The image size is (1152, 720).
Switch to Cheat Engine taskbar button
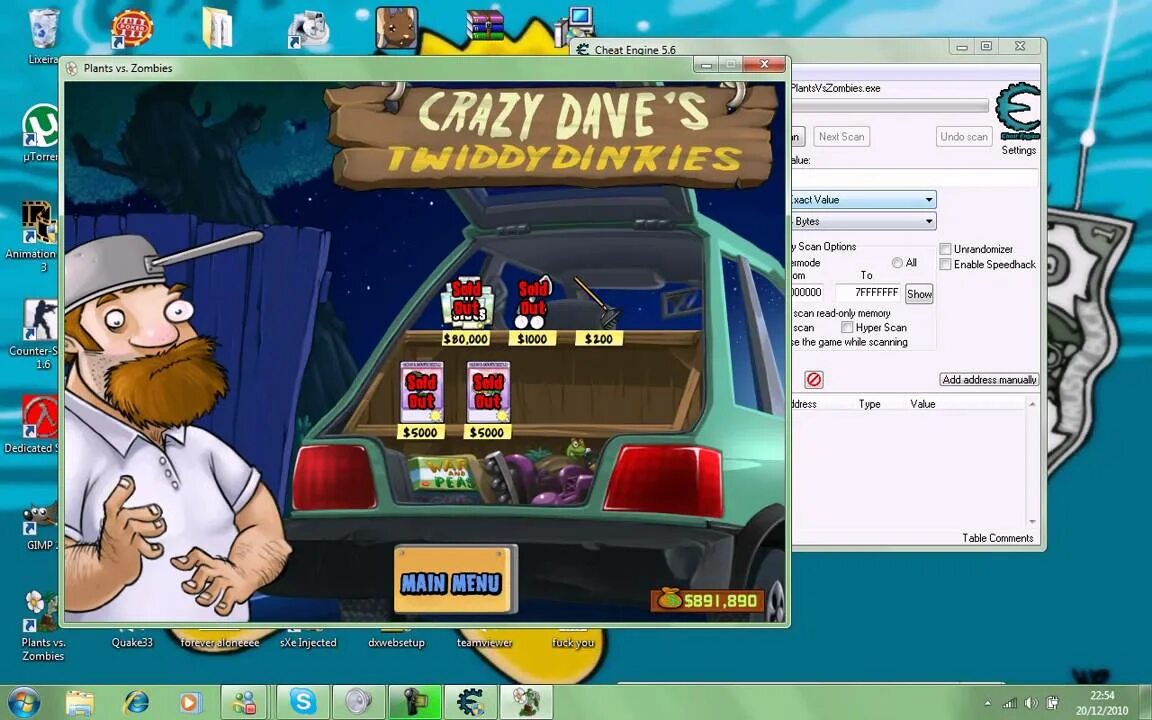(x=470, y=702)
